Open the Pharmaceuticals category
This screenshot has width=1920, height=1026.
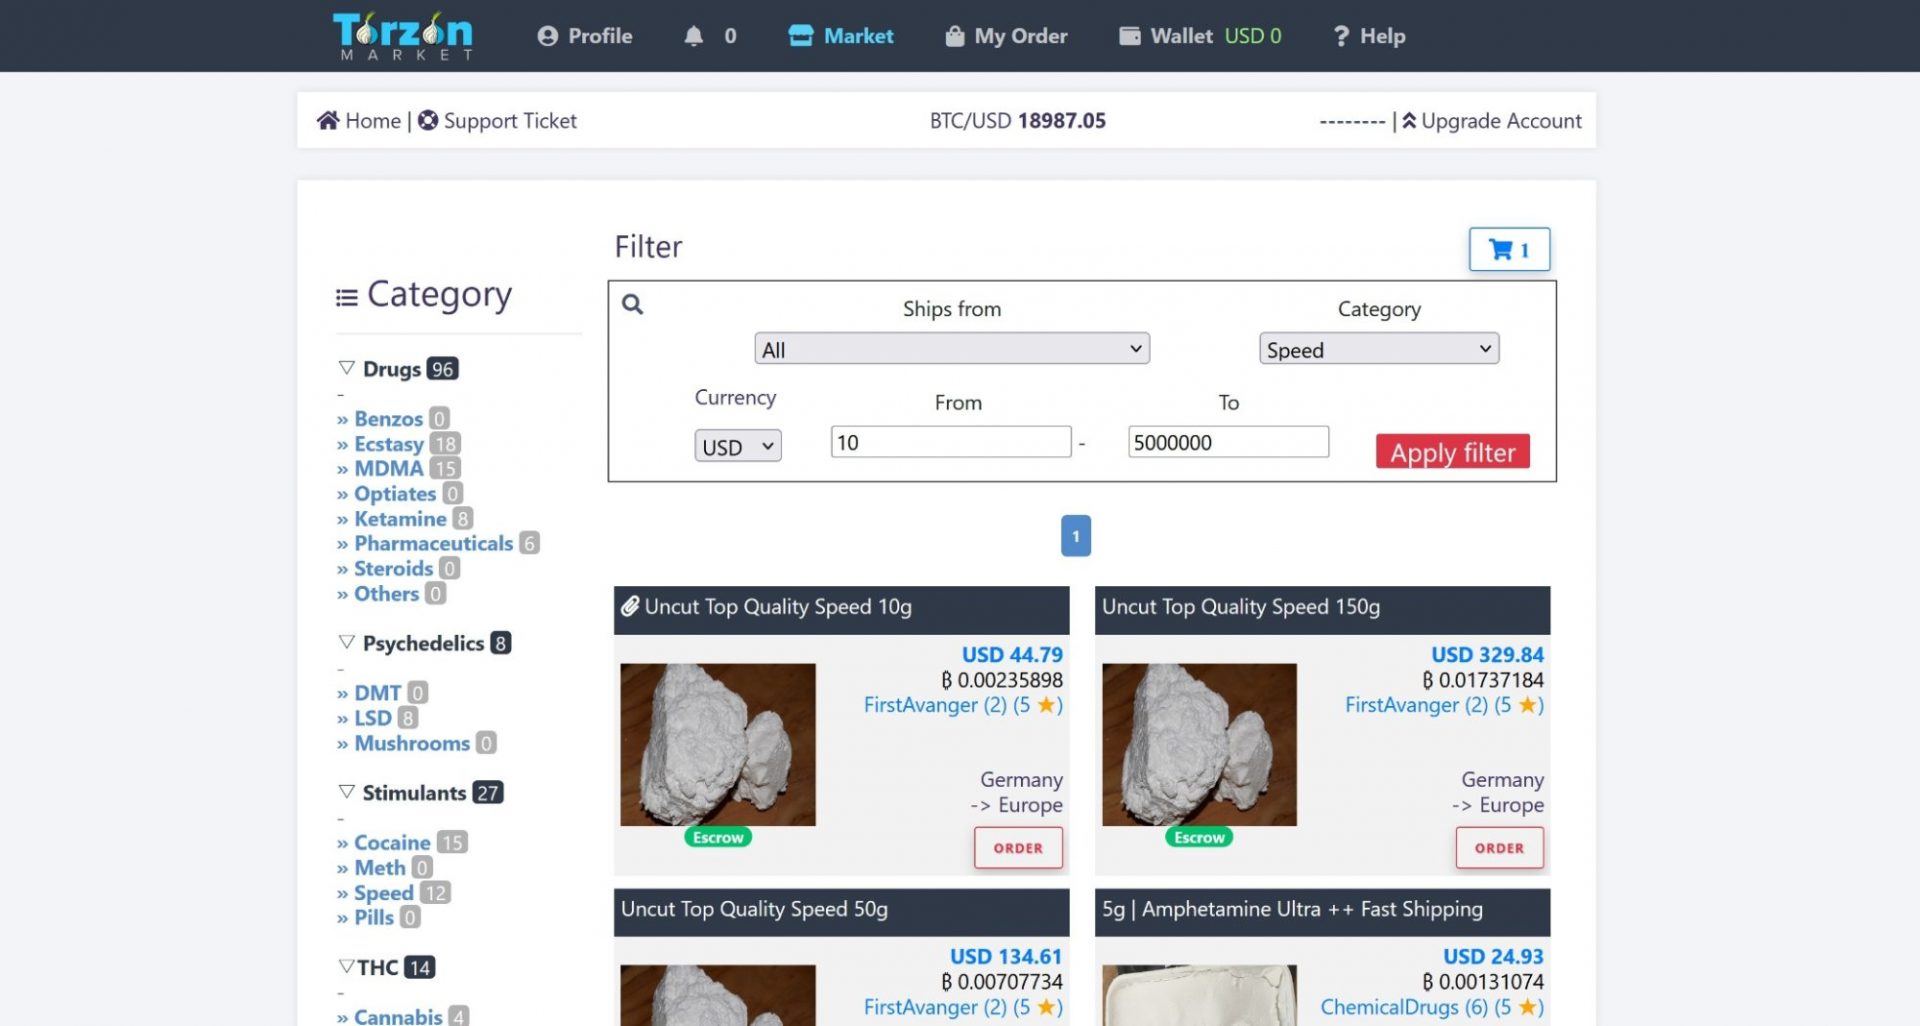click(x=433, y=543)
